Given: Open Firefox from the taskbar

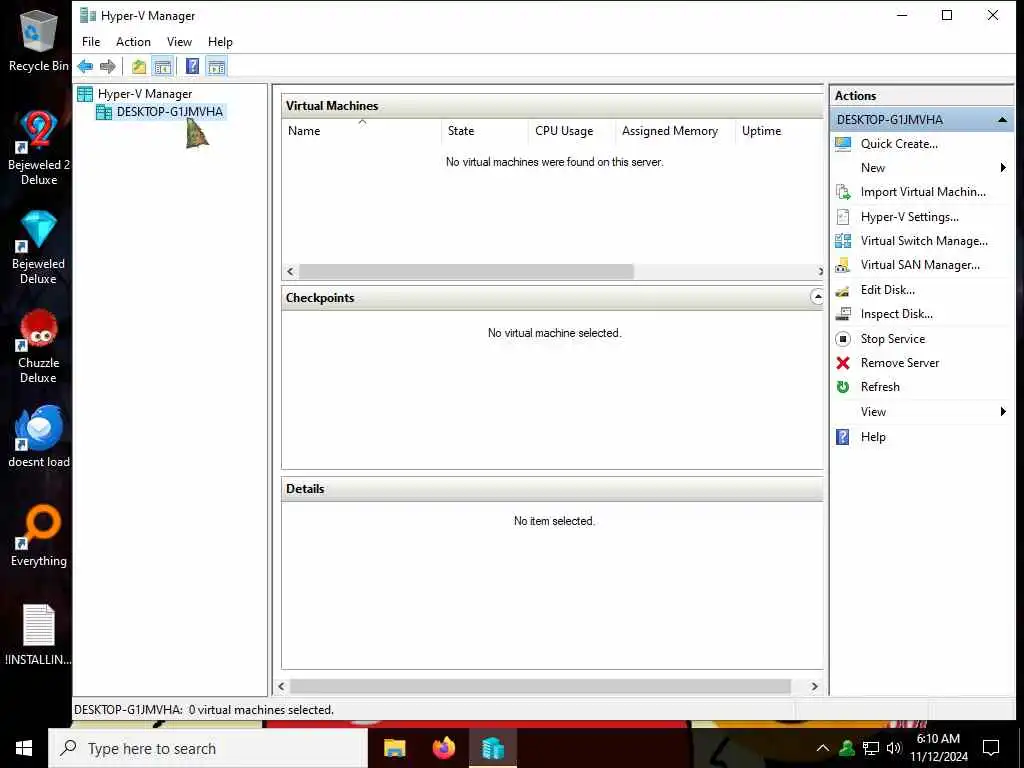Looking at the screenshot, I should (444, 748).
